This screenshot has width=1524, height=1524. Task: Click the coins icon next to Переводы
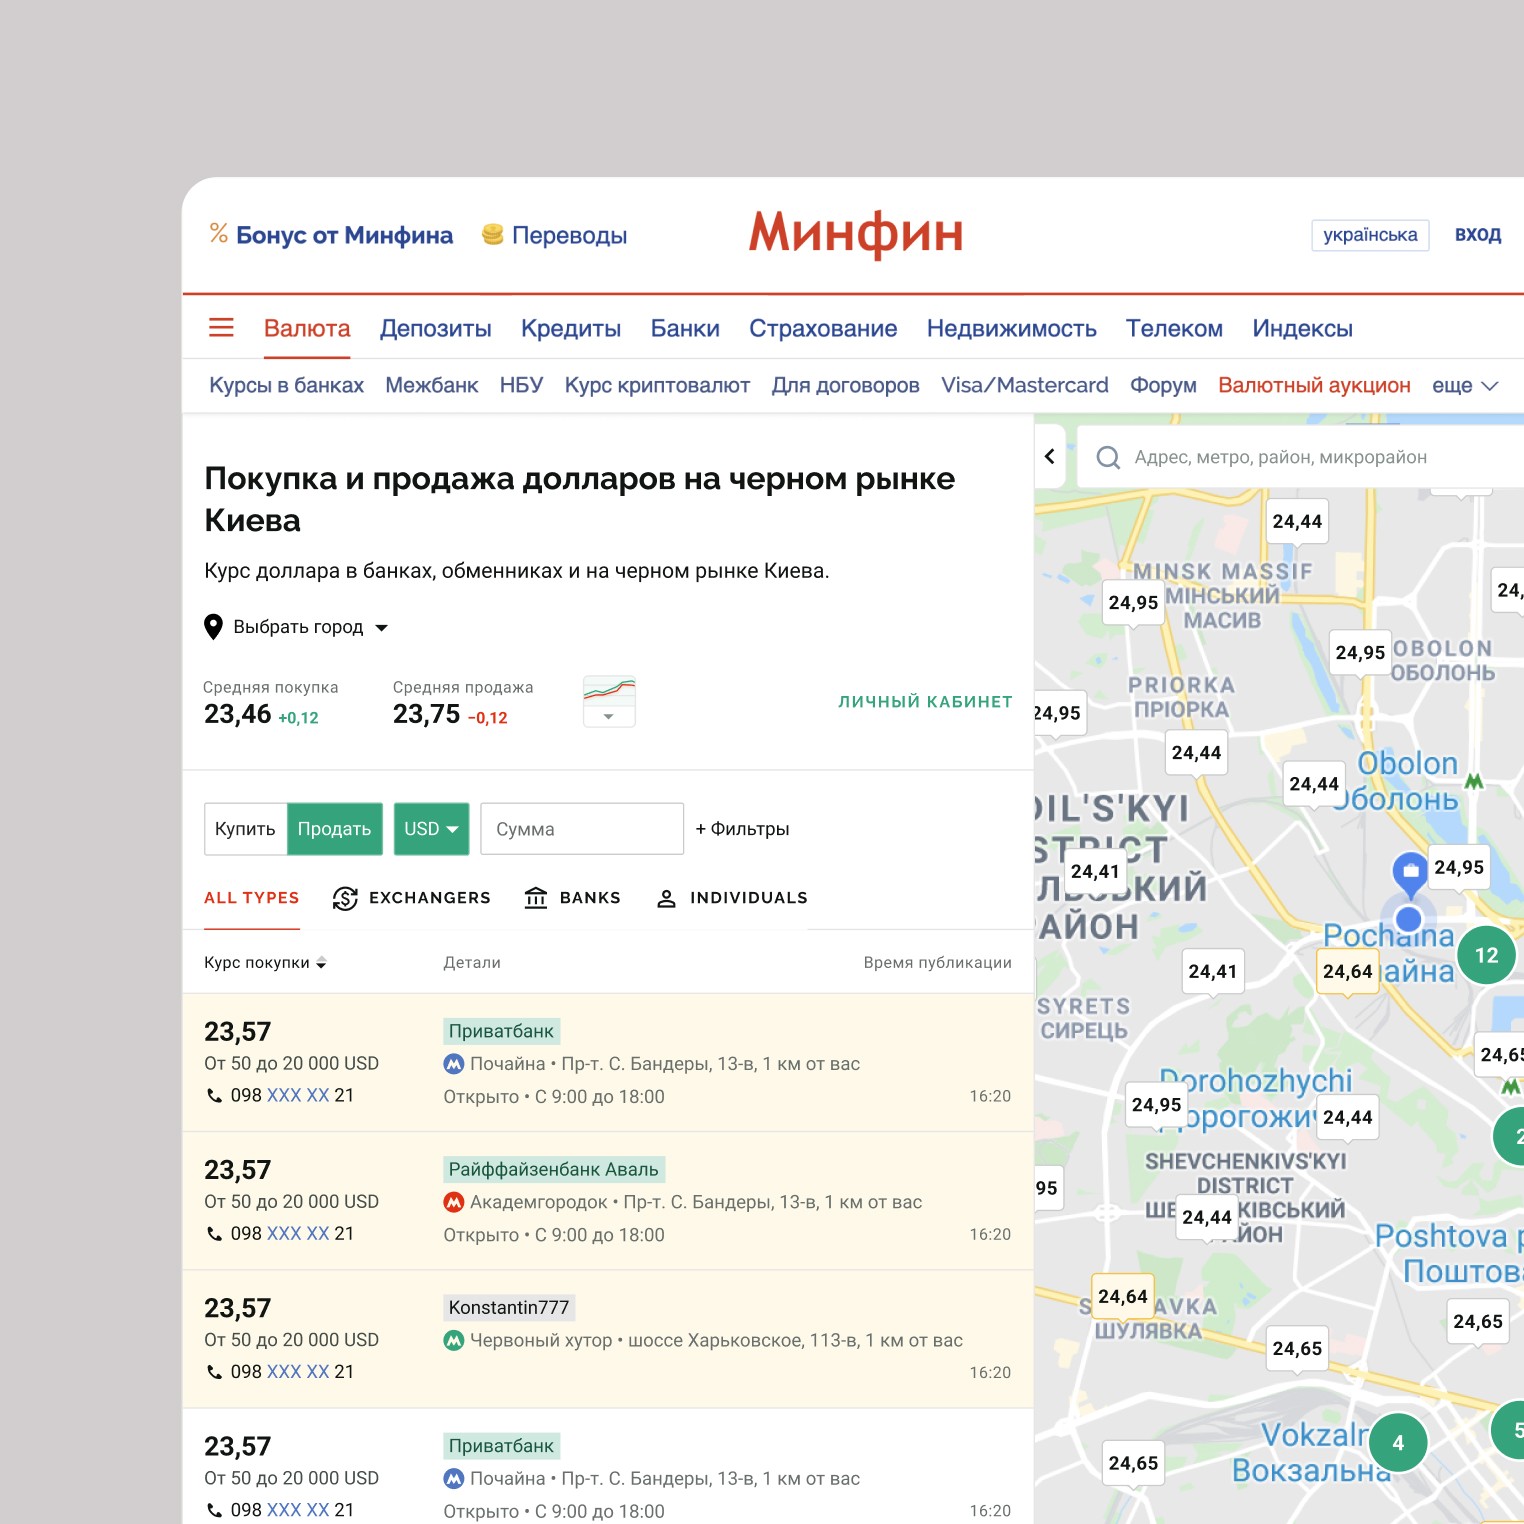click(x=492, y=234)
